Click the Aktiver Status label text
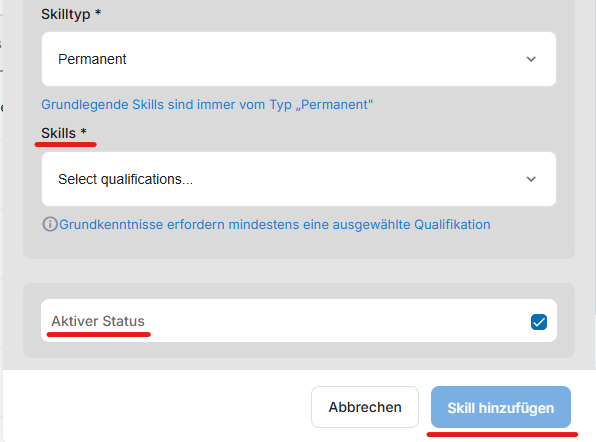Screen dimensions: 596x442 98,321
